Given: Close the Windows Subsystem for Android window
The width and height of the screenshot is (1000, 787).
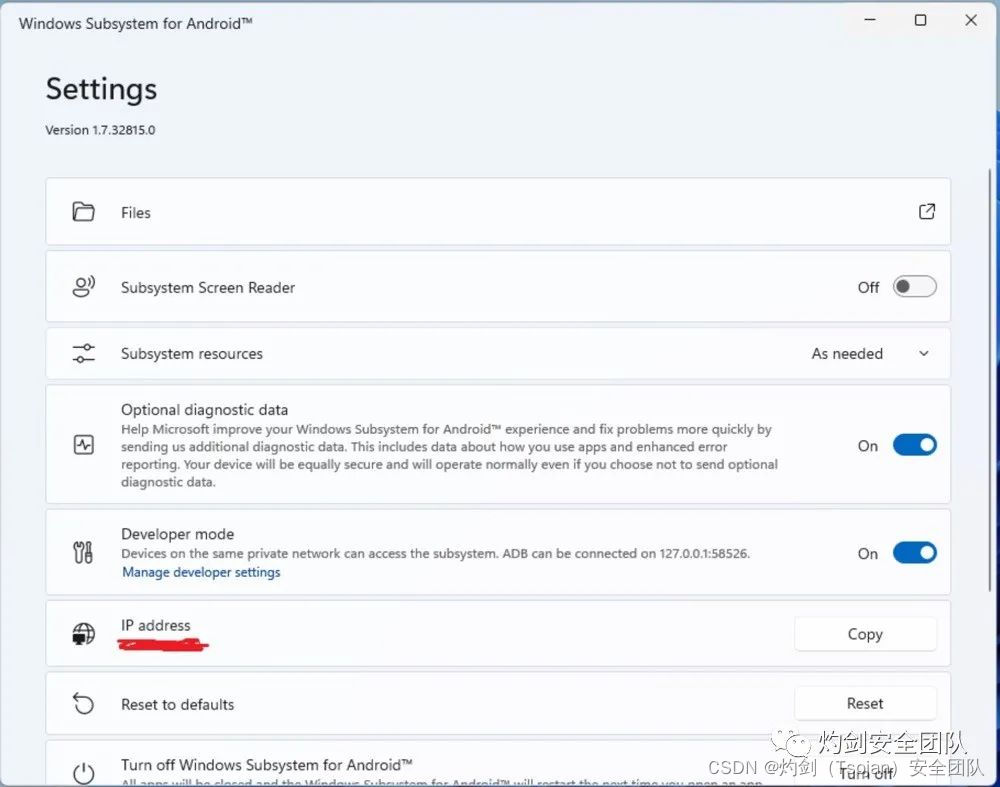Looking at the screenshot, I should tap(971, 20).
